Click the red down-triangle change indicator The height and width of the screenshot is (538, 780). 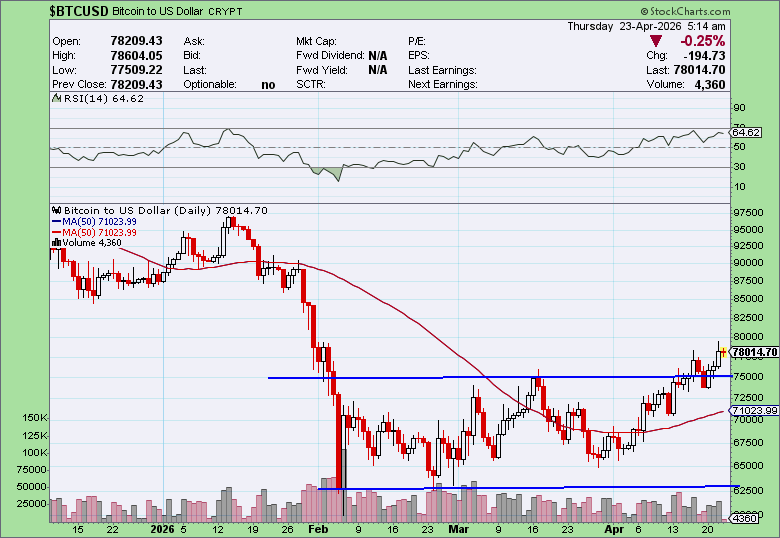click(656, 41)
